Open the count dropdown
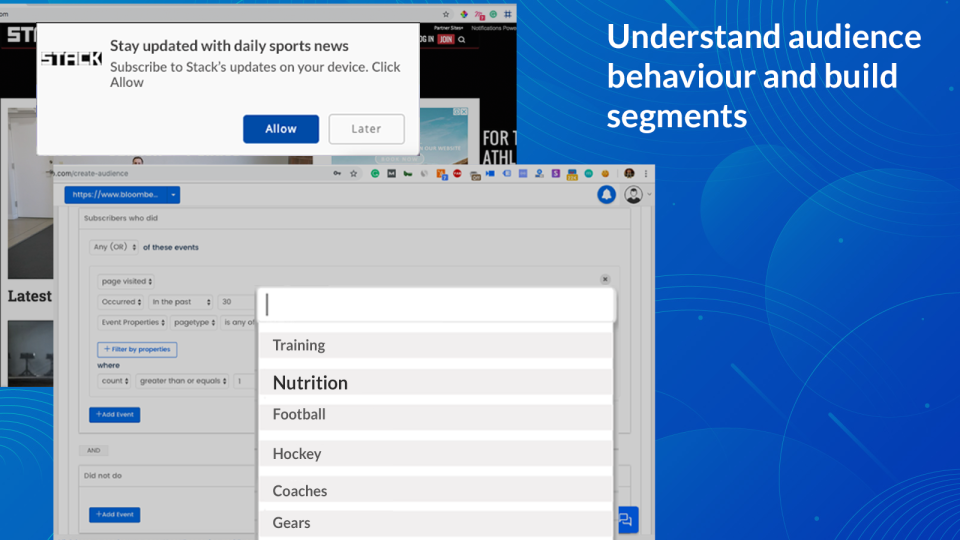 [x=114, y=381]
